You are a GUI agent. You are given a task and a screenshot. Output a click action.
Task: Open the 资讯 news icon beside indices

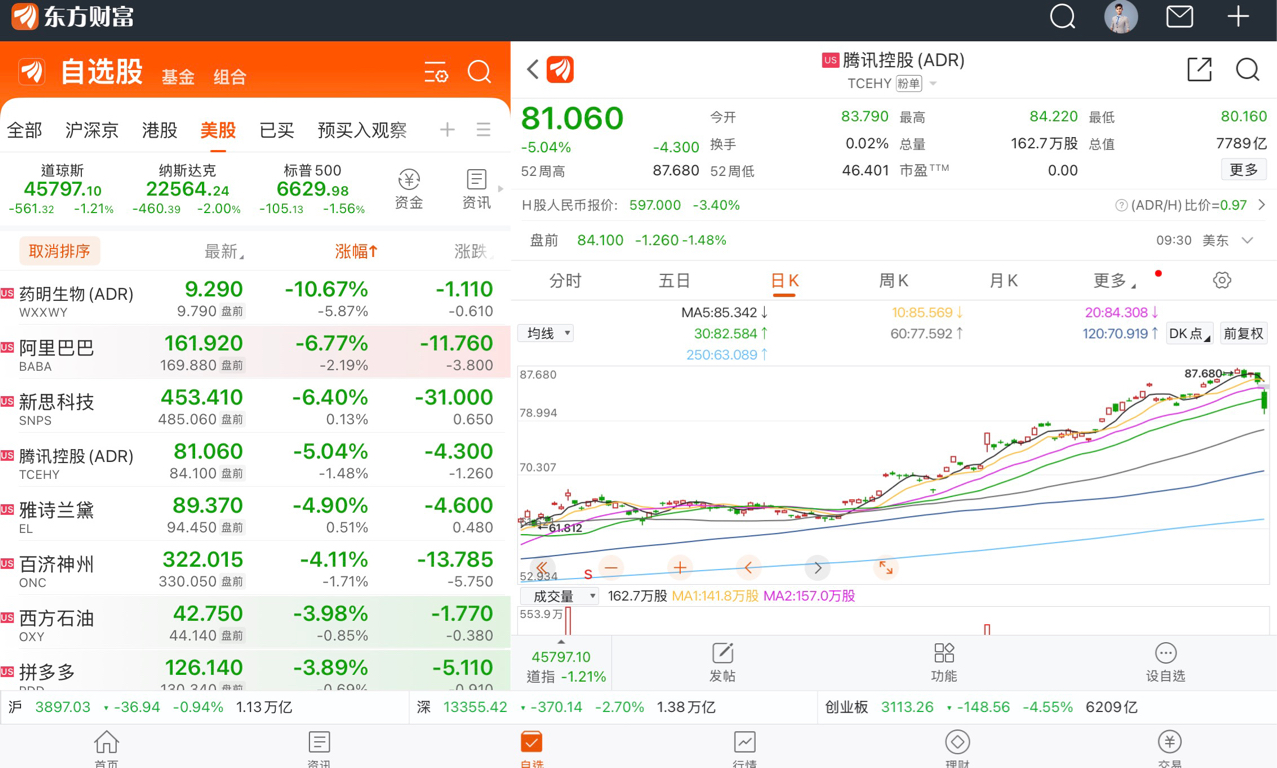476,189
